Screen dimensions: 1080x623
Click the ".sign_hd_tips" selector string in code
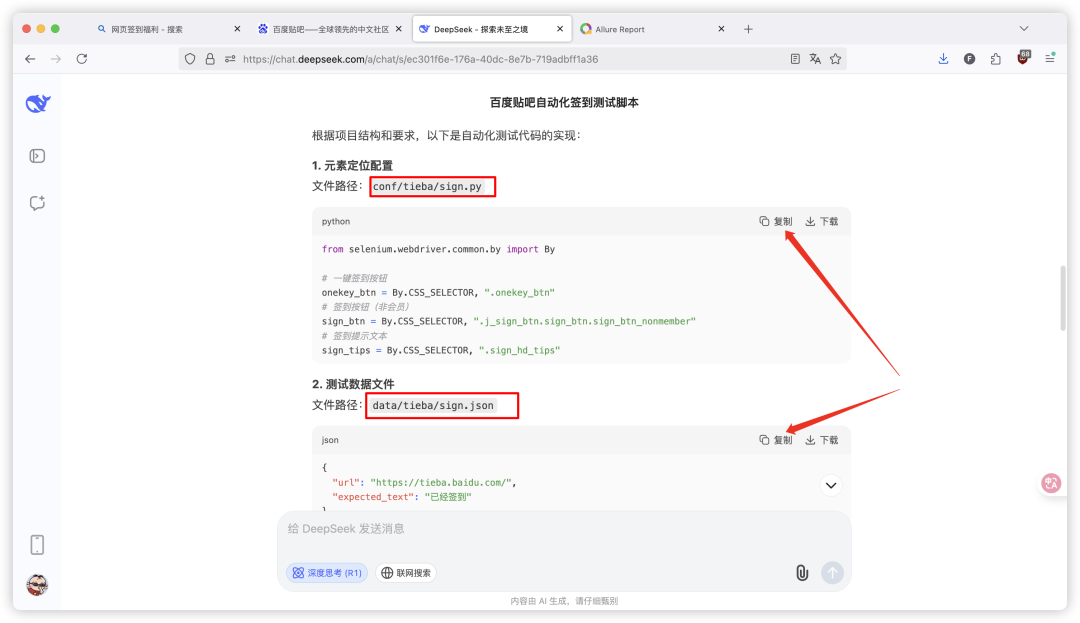click(519, 350)
